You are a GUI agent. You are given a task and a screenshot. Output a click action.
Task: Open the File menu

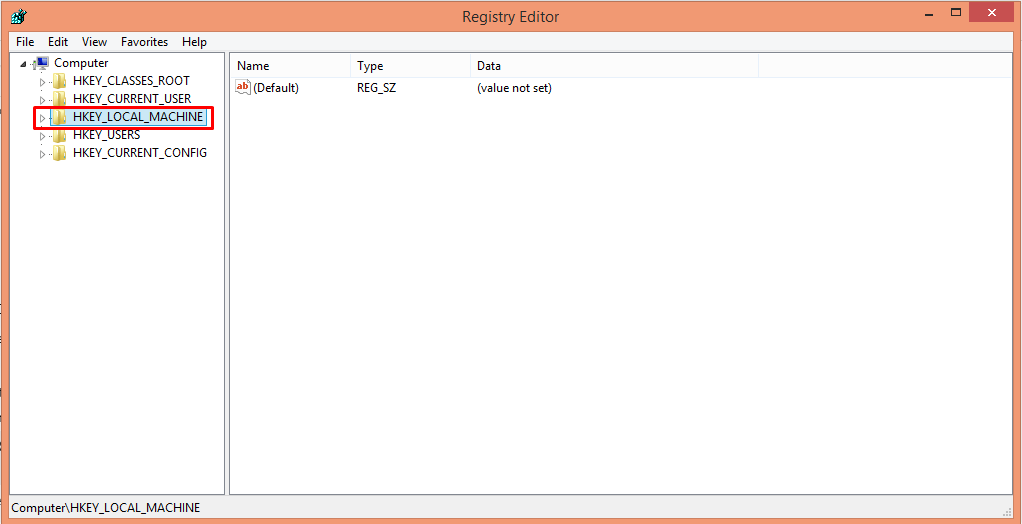[x=25, y=42]
